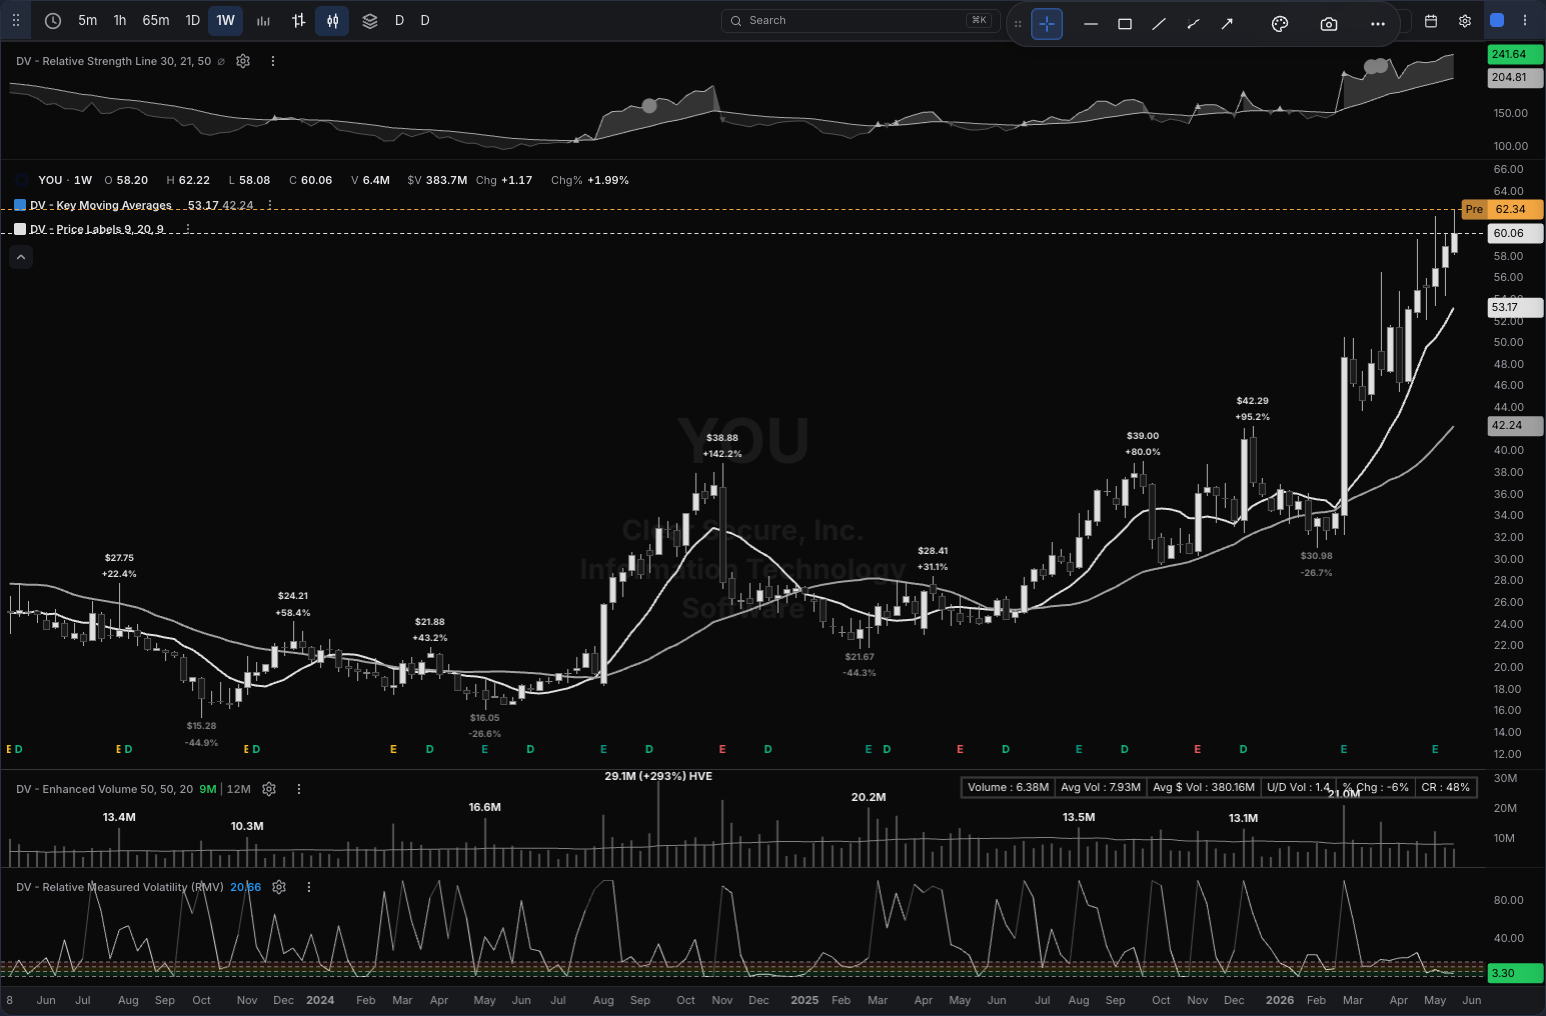Switch to the 65m timeframe

pos(156,20)
